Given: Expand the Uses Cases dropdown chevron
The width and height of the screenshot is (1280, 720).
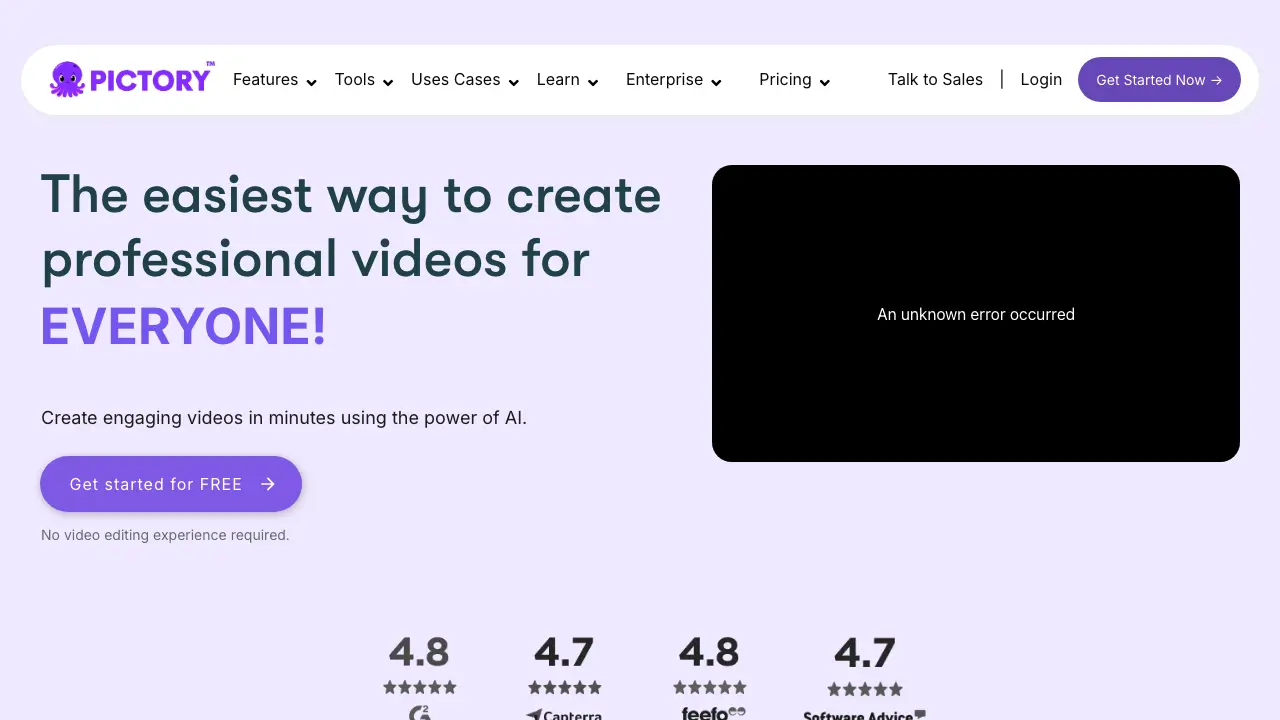Looking at the screenshot, I should 513,82.
